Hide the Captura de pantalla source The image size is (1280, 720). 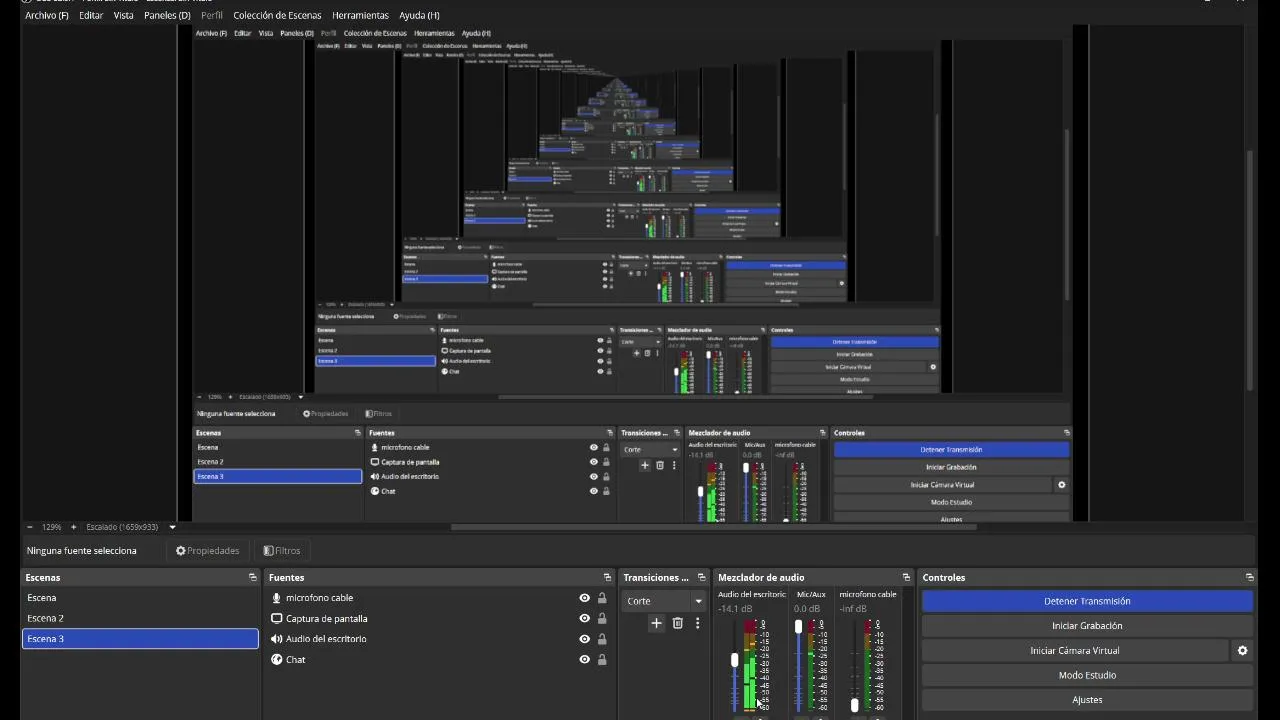click(x=585, y=619)
